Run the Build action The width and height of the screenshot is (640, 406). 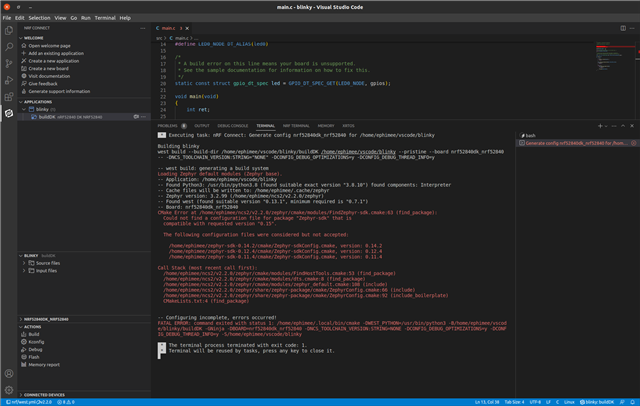tap(33, 334)
